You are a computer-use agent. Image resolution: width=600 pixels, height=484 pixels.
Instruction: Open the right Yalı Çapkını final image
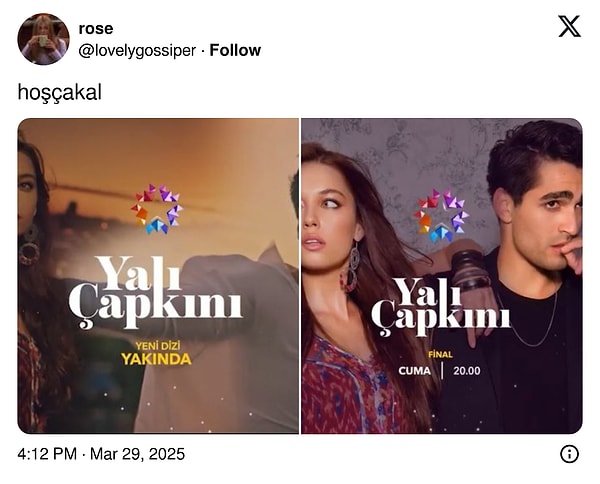pyautogui.click(x=442, y=276)
